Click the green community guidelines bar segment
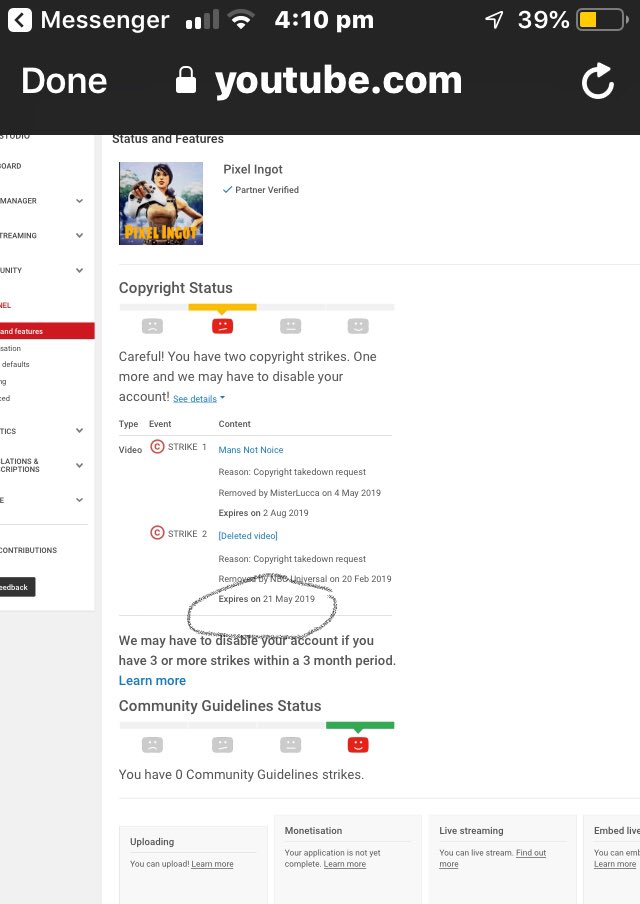Screen dimensions: 640x904 (360, 725)
